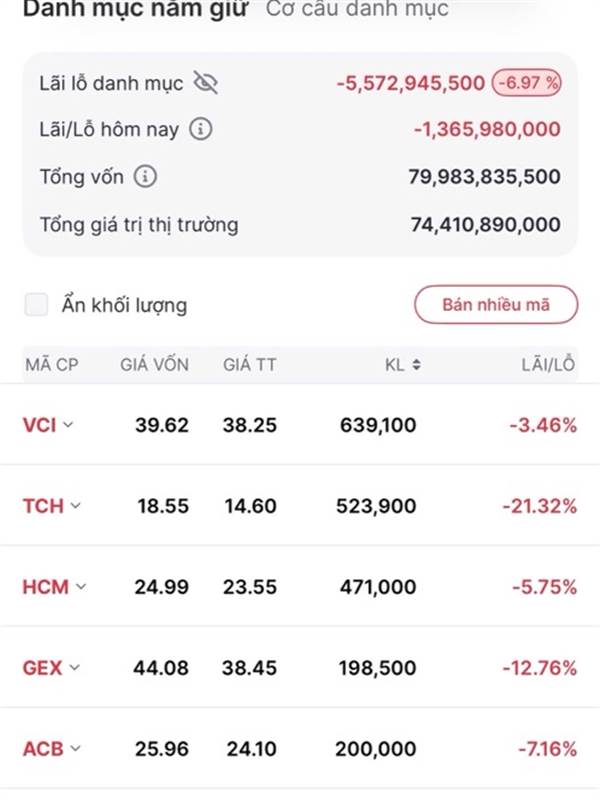Enable the Ẩn khối lượng checkbox

tap(37, 305)
